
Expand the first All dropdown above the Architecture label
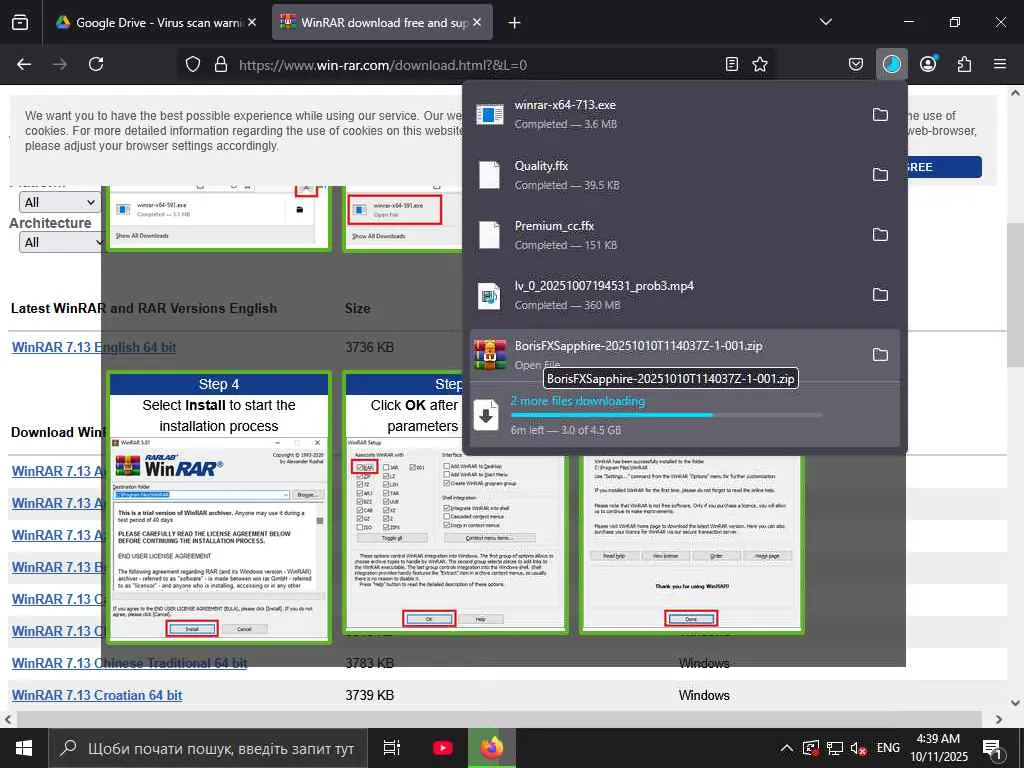pos(59,202)
